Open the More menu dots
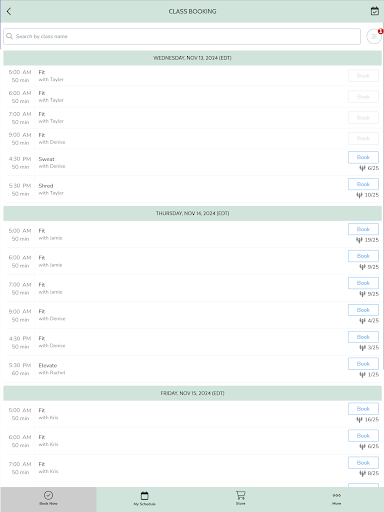384x512 pixels. pyautogui.click(x=336, y=498)
